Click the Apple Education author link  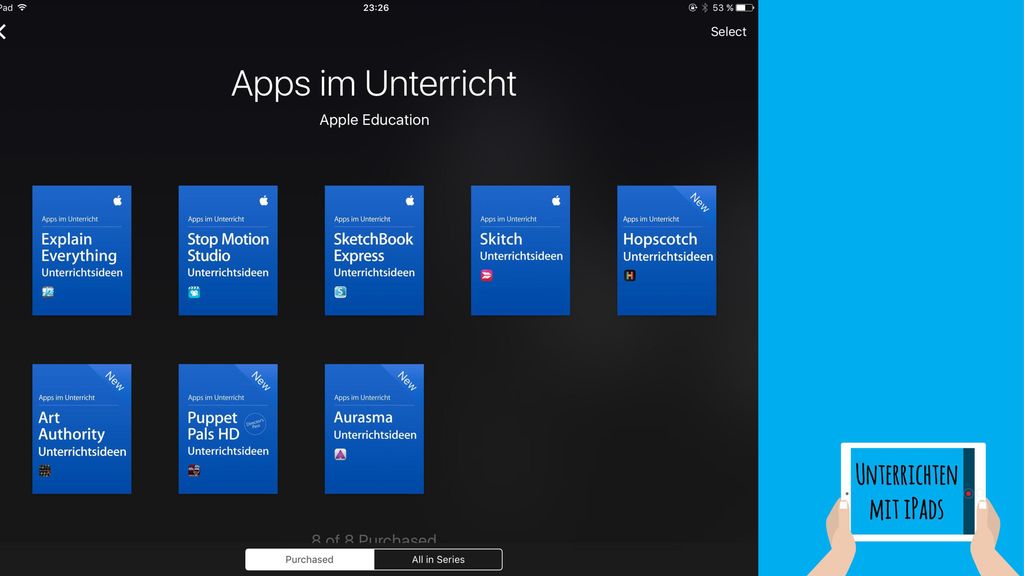(x=374, y=120)
